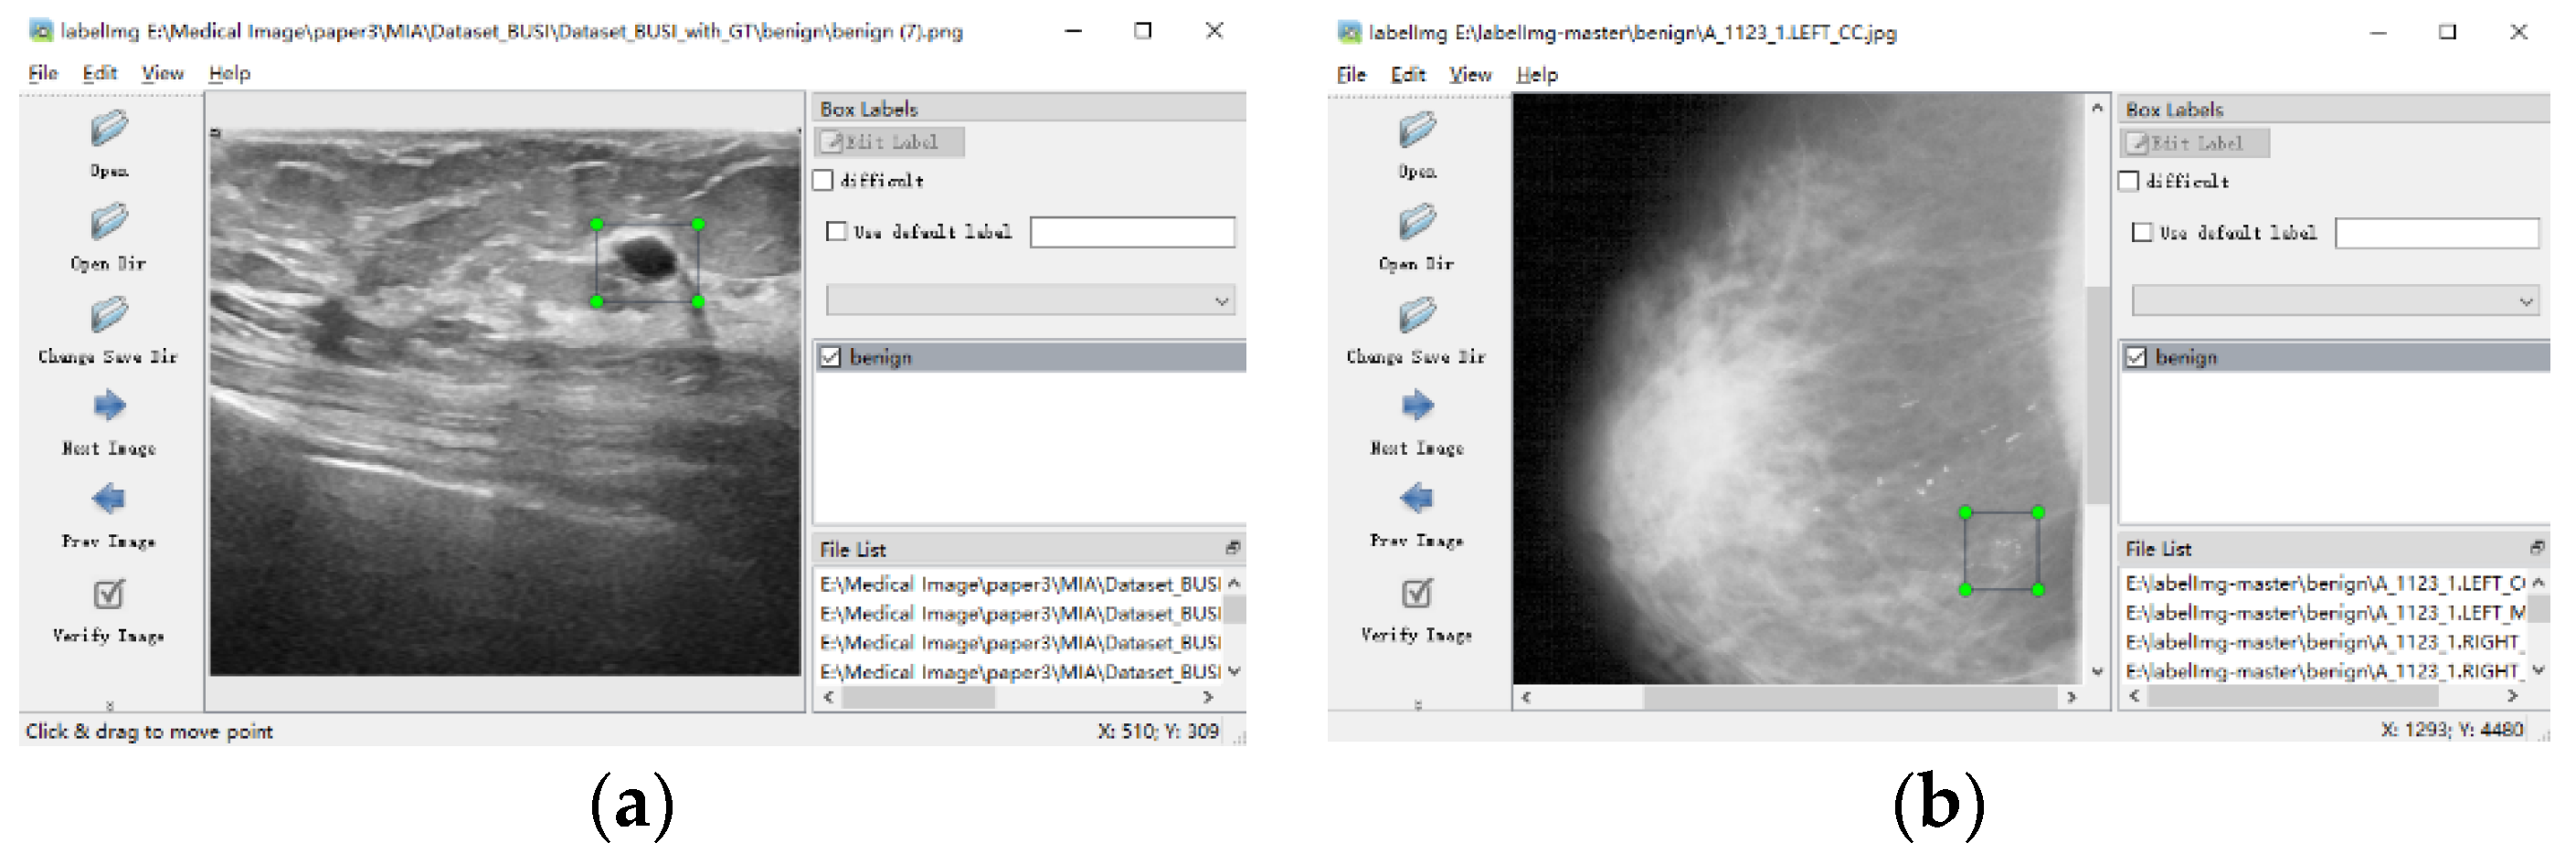Open File menu in window (b)
Image resolution: width=2576 pixels, height=864 pixels.
coord(1351,75)
